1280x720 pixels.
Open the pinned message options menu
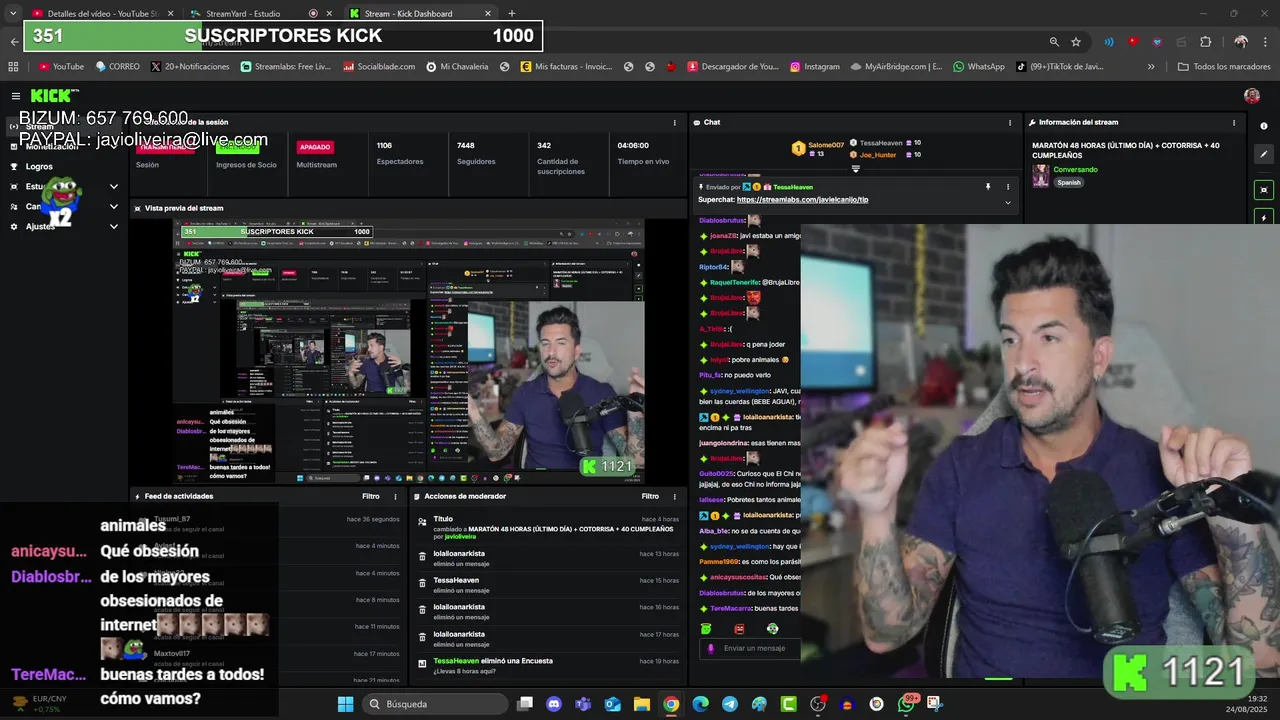pyautogui.click(x=1008, y=187)
